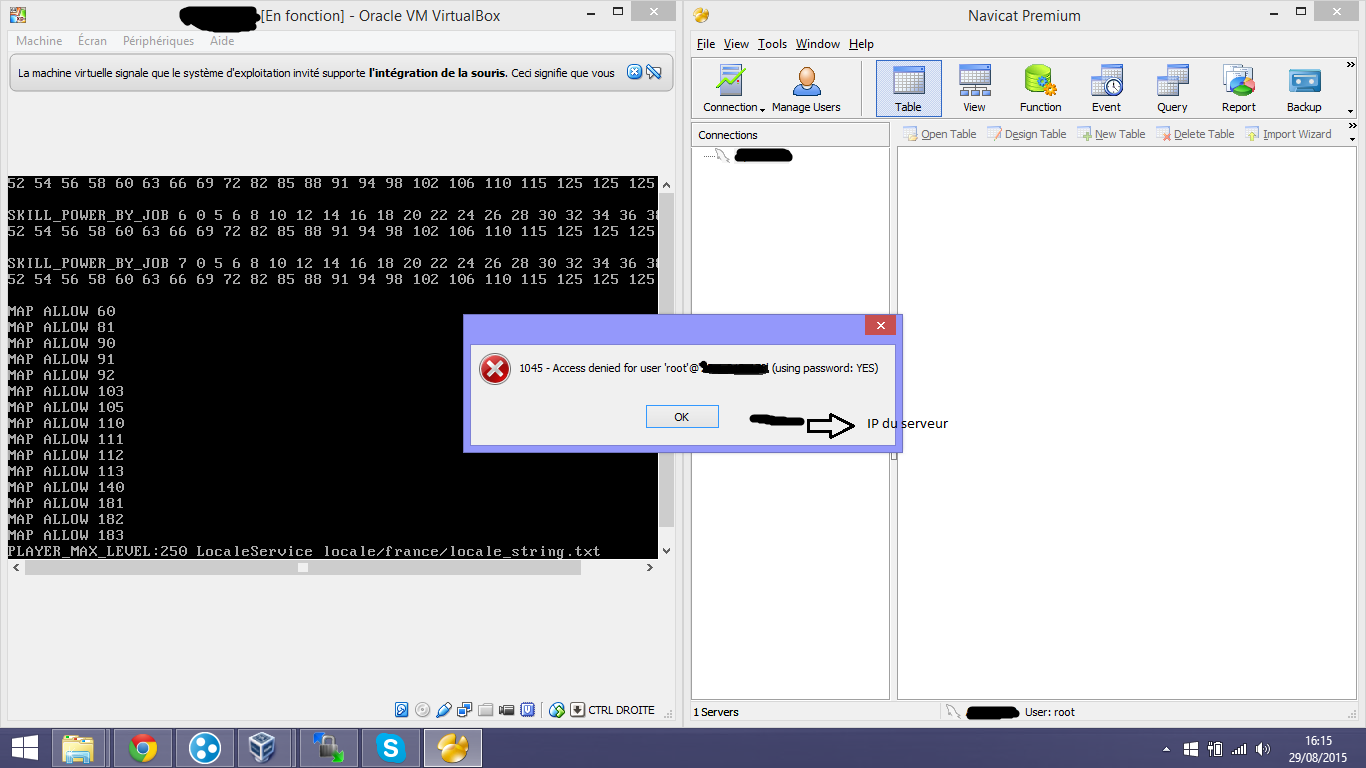Open the File menu in Navicat

click(706, 44)
